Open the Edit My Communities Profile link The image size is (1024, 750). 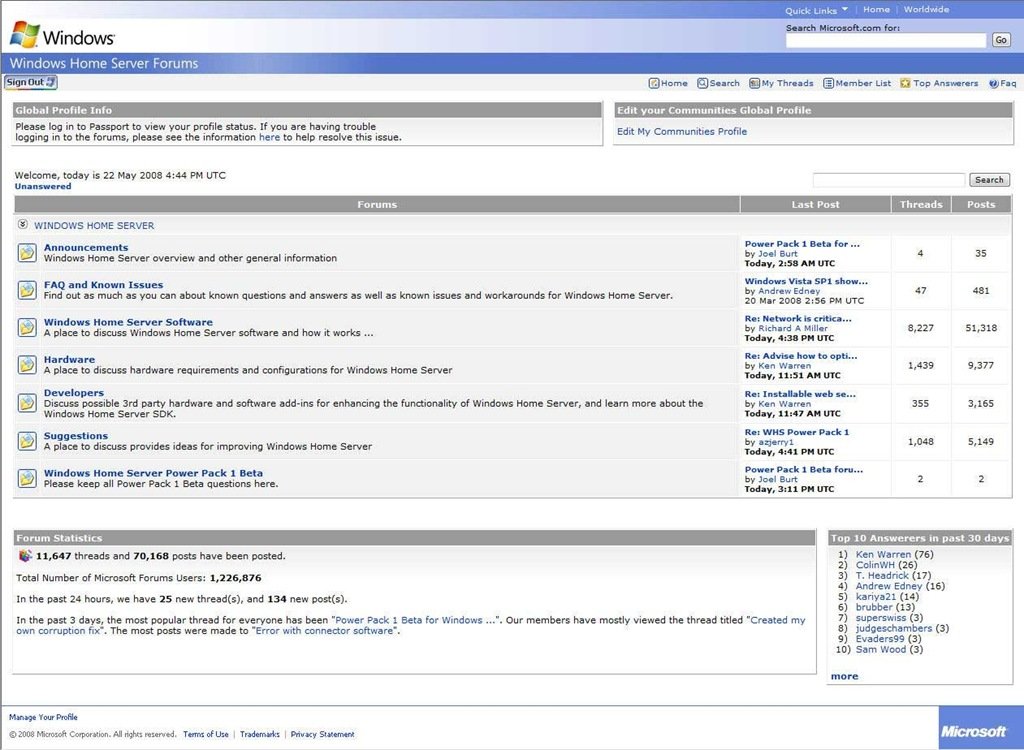pyautogui.click(x=682, y=131)
